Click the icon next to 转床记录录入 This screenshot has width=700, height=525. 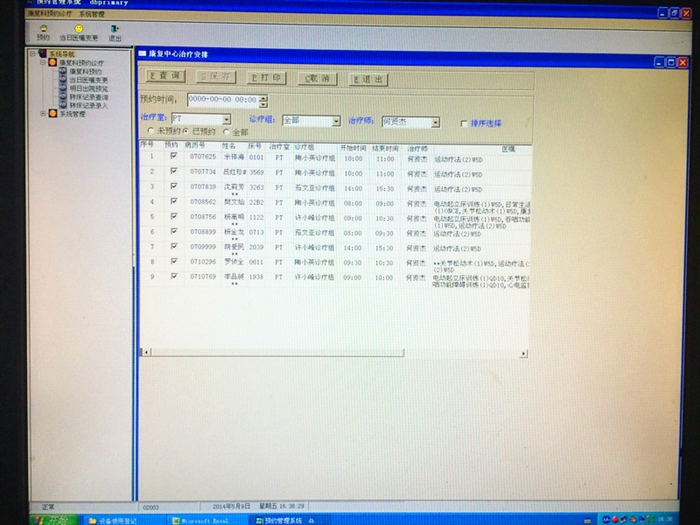click(63, 105)
